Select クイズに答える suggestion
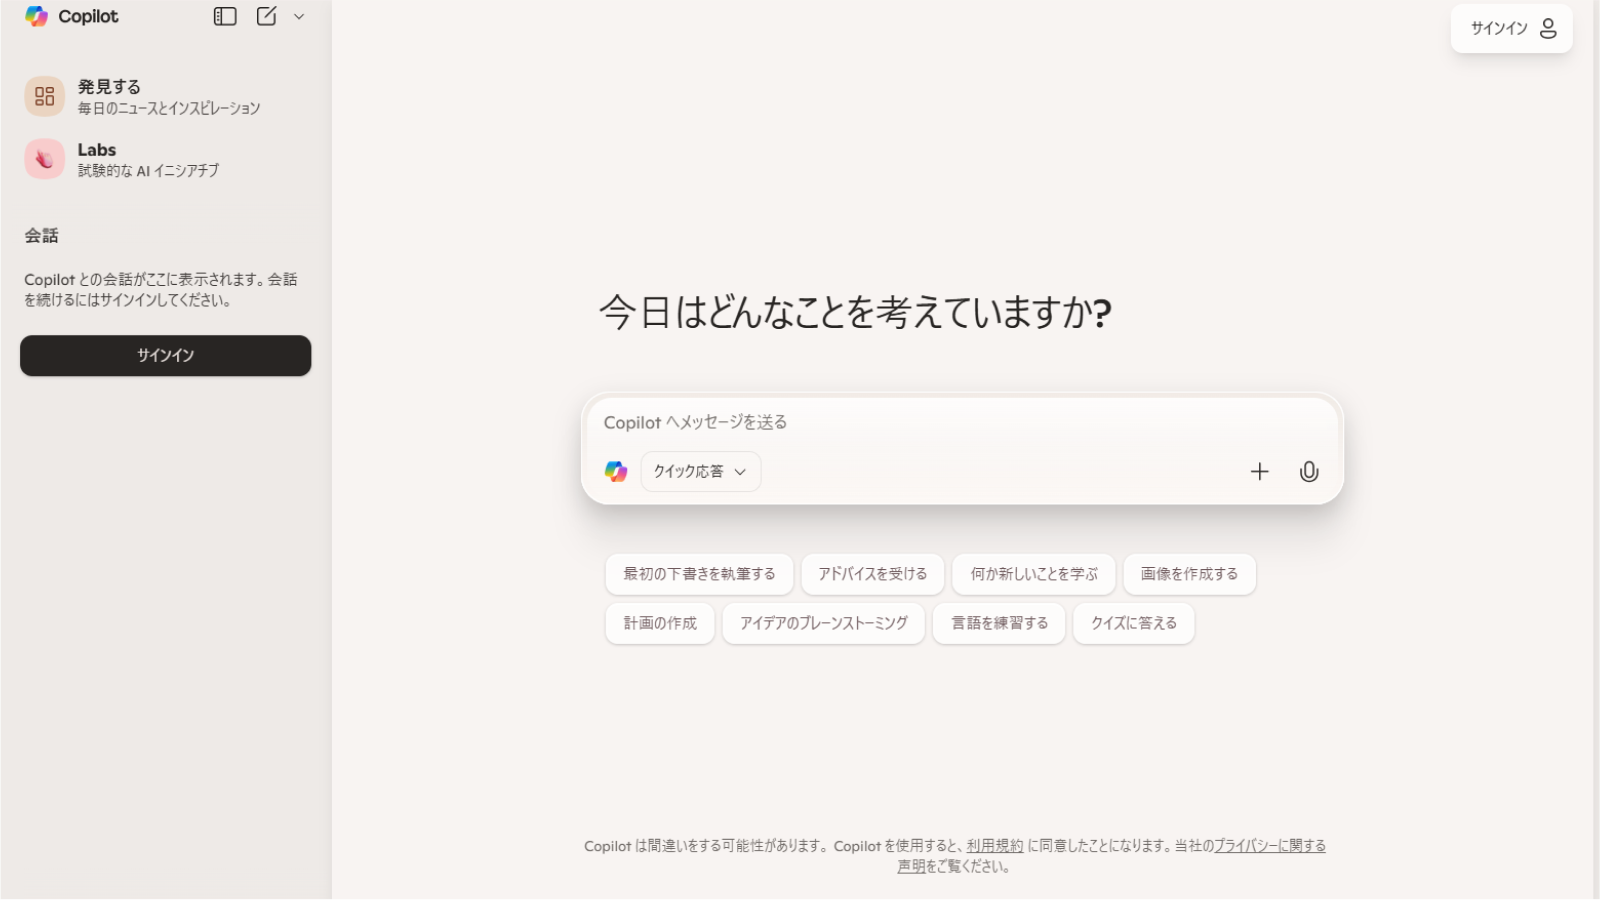 point(1134,623)
